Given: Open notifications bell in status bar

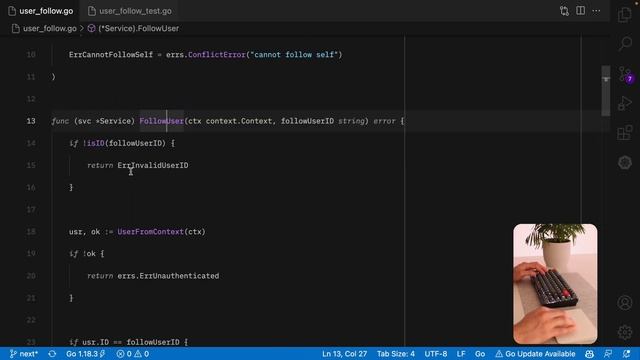Looking at the screenshot, I should pyautogui.click(x=627, y=354).
